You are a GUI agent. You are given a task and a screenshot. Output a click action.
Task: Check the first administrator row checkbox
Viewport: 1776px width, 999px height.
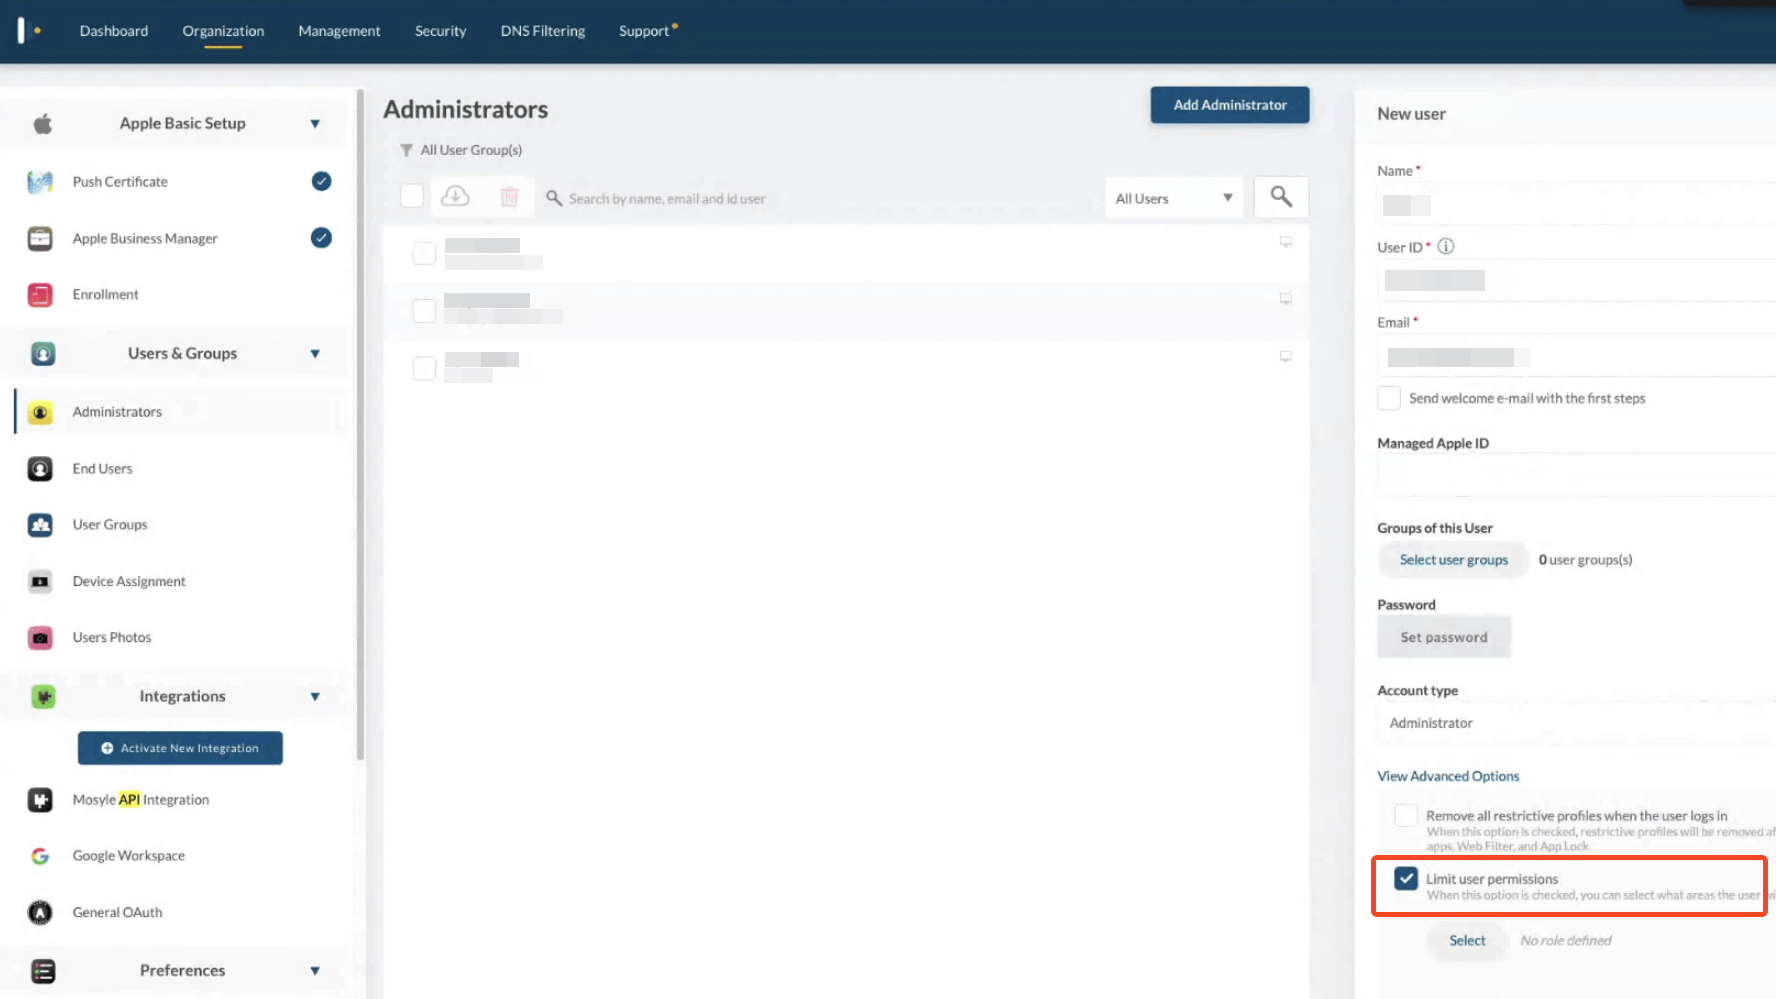coord(424,254)
